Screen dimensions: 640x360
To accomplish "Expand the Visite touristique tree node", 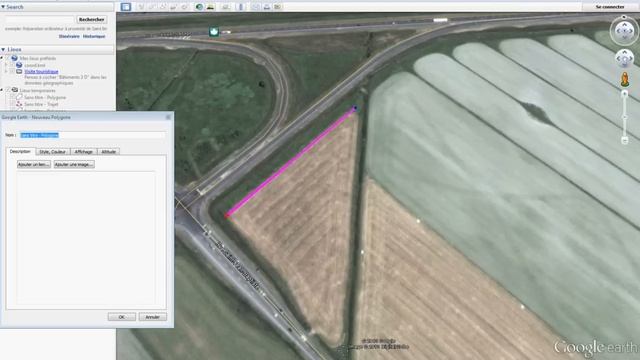I will click(x=7, y=71).
